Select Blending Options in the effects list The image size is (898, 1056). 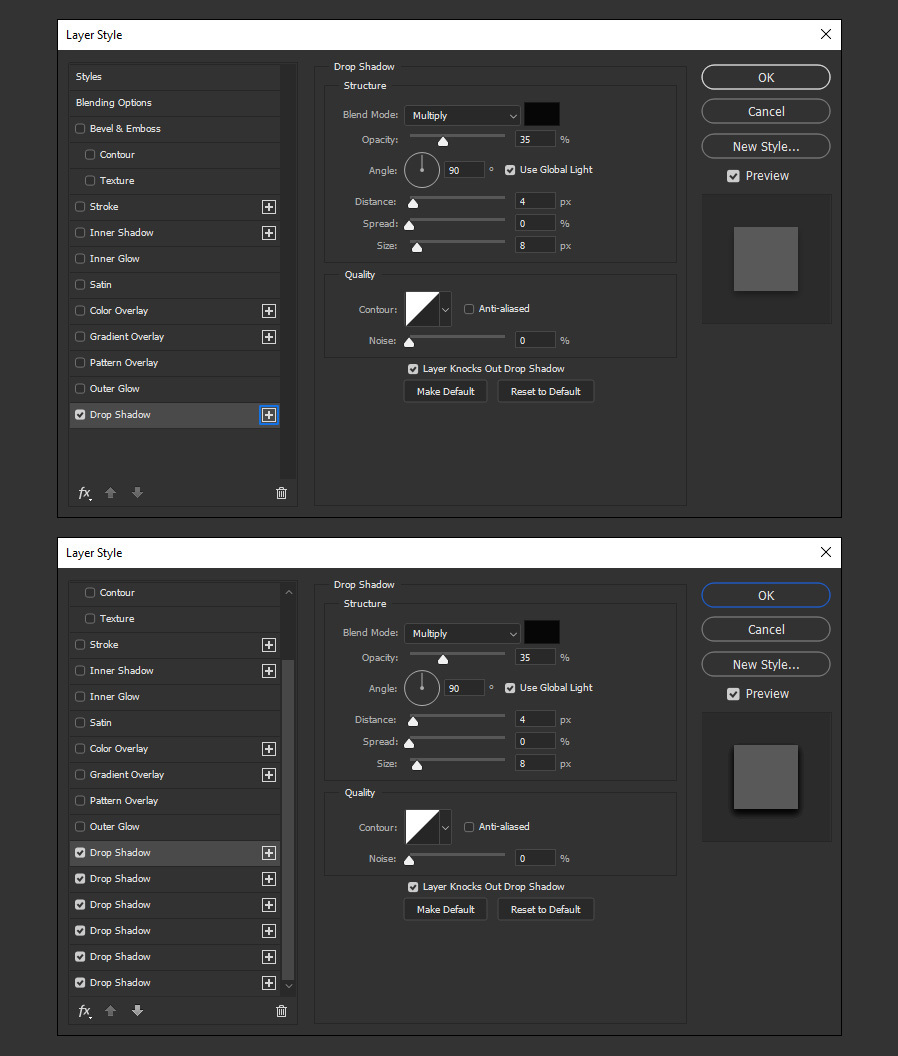point(174,103)
